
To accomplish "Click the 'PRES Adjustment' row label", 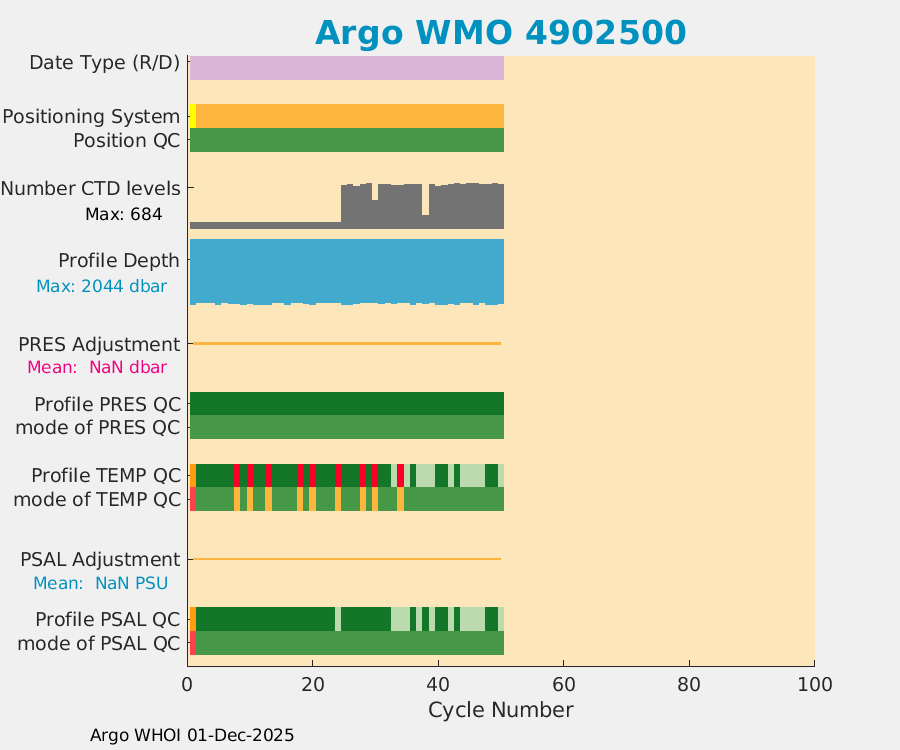I will click(99, 344).
